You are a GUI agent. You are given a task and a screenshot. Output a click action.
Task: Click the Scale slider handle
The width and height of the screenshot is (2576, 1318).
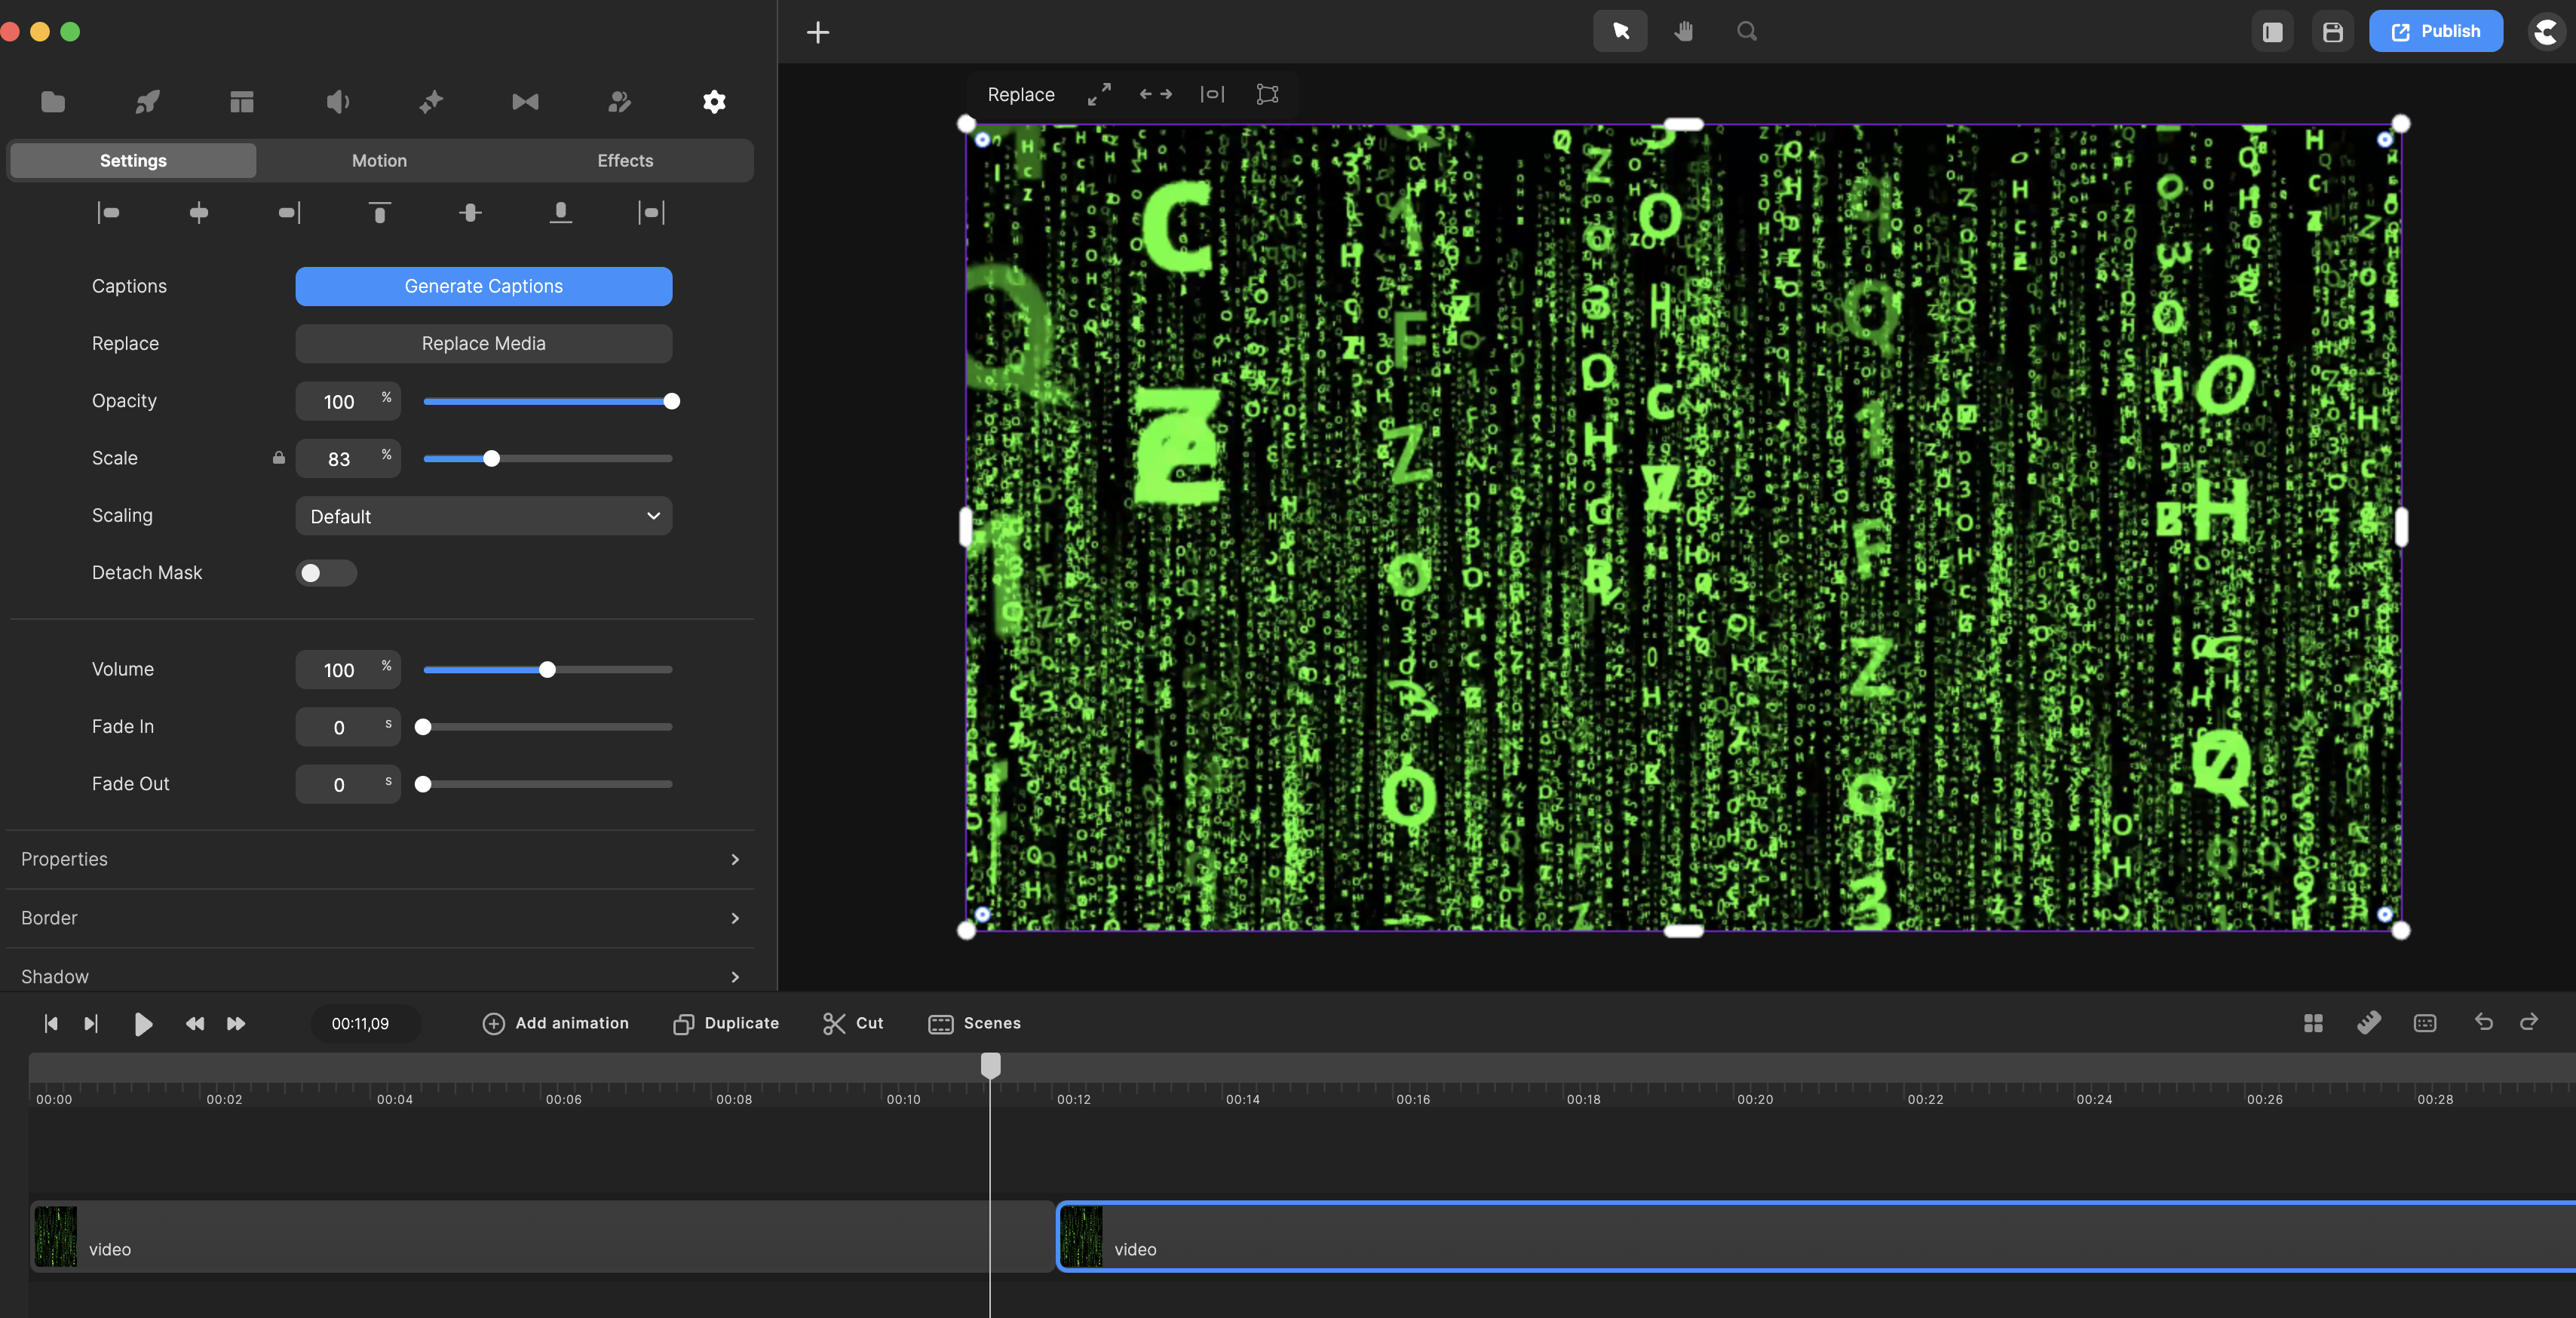(x=491, y=458)
